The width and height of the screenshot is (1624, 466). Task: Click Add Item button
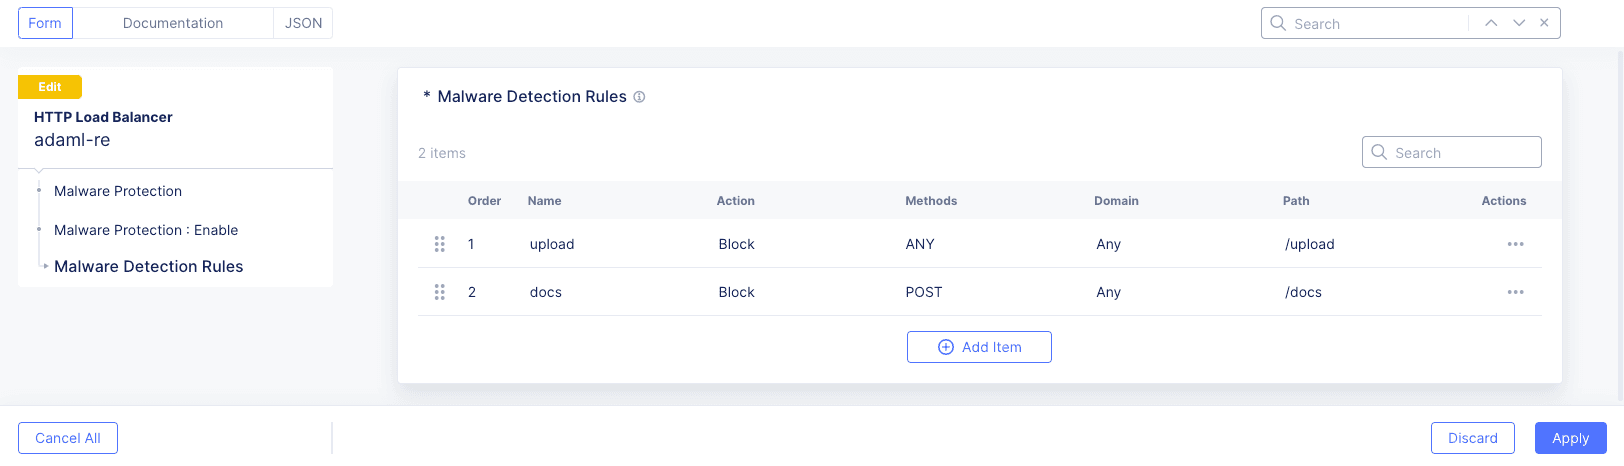tap(979, 347)
